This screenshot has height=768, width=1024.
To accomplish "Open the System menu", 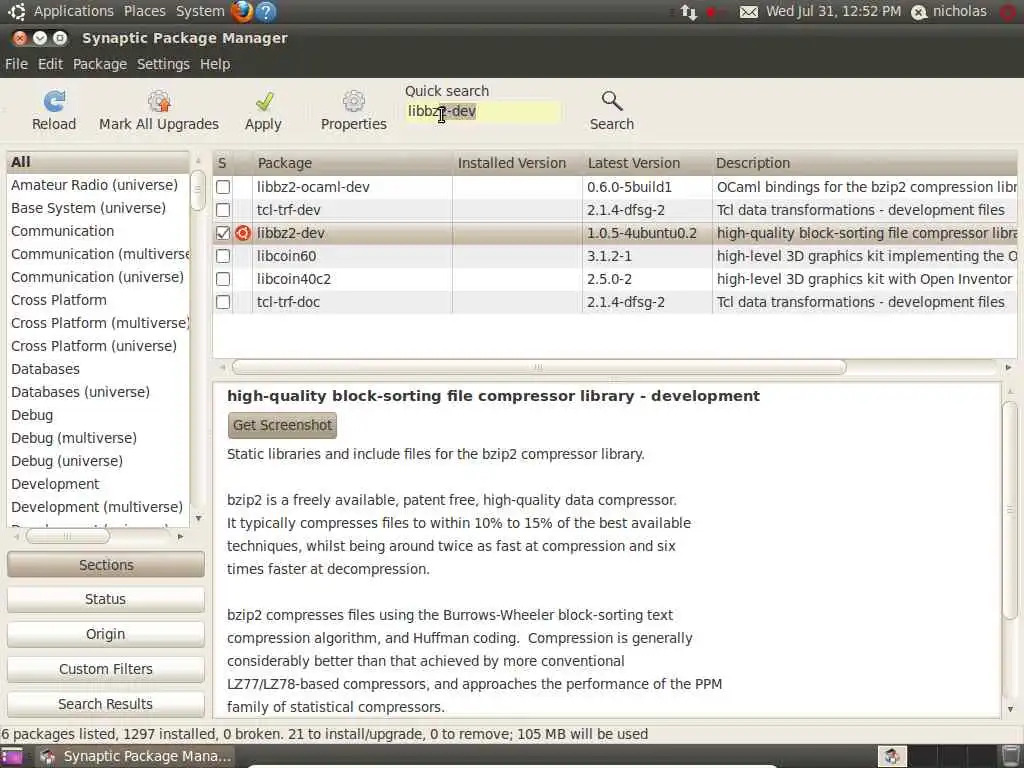I will click(x=200, y=11).
